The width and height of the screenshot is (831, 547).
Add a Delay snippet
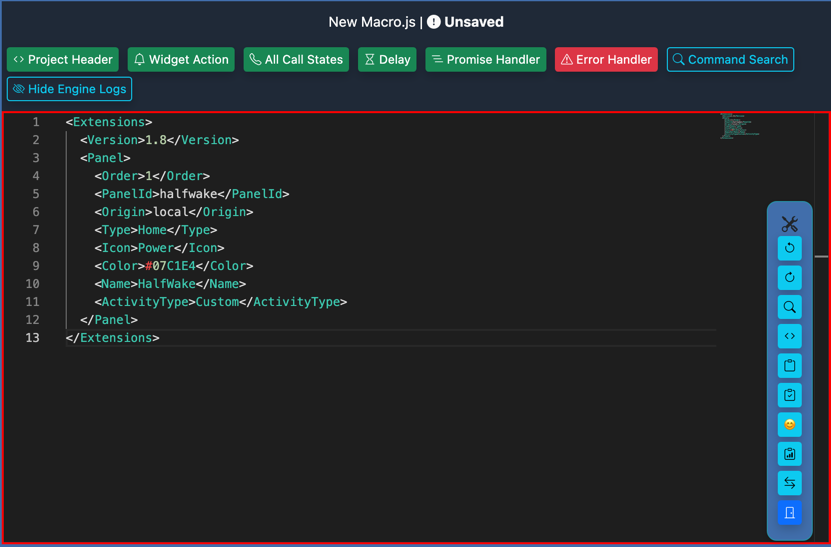[x=387, y=60]
